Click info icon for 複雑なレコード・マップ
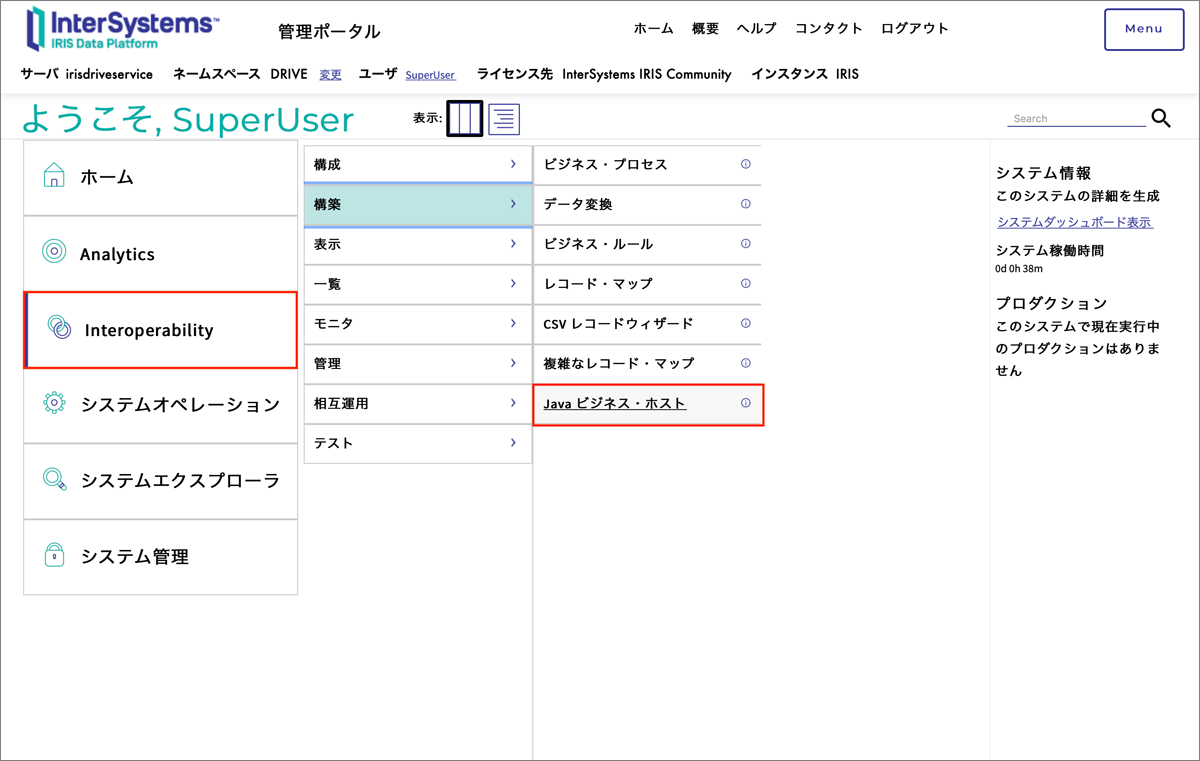Viewport: 1200px width, 761px height. tap(746, 363)
